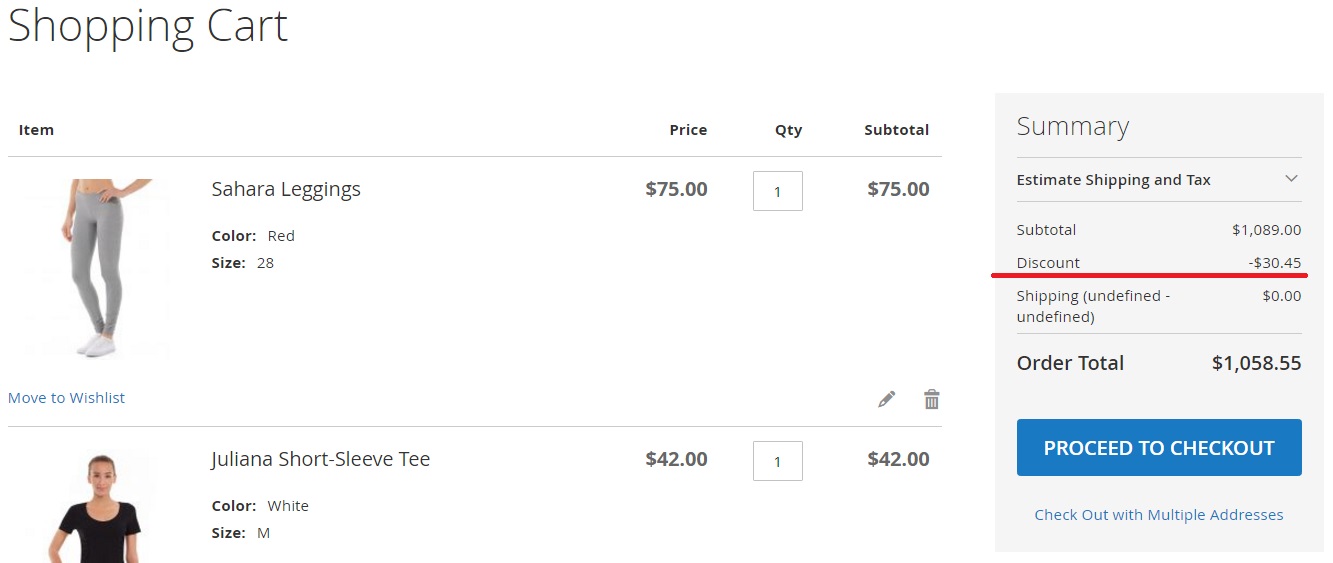Open the Juliana Short-Sleeve Tee product link
The width and height of the screenshot is (1333, 563).
(x=320, y=459)
